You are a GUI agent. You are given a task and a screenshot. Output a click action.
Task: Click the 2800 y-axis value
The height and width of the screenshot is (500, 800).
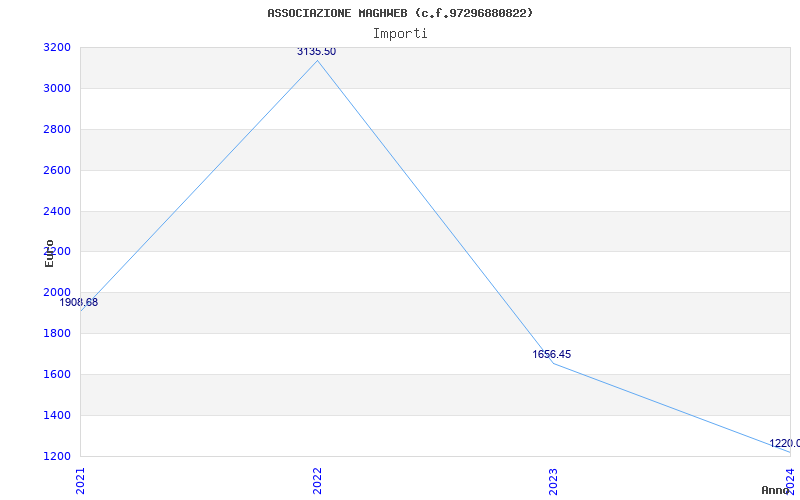click(57, 130)
